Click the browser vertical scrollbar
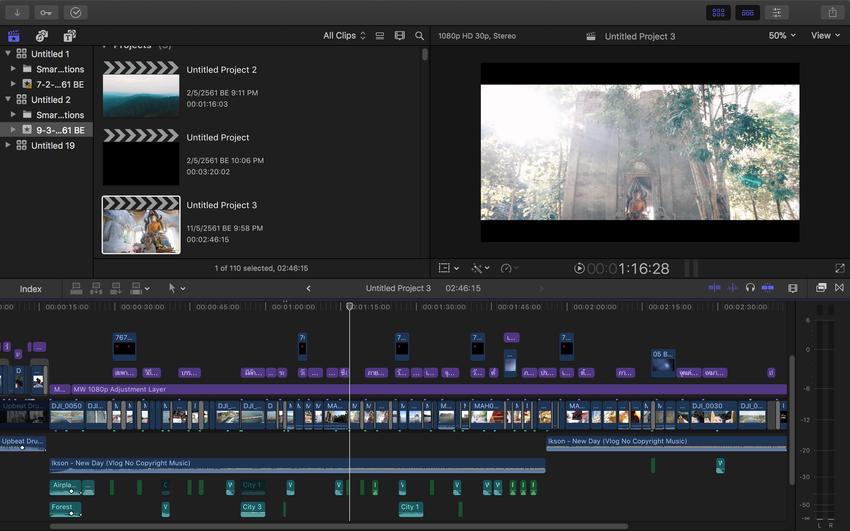This screenshot has height=531, width=850. coord(424,54)
